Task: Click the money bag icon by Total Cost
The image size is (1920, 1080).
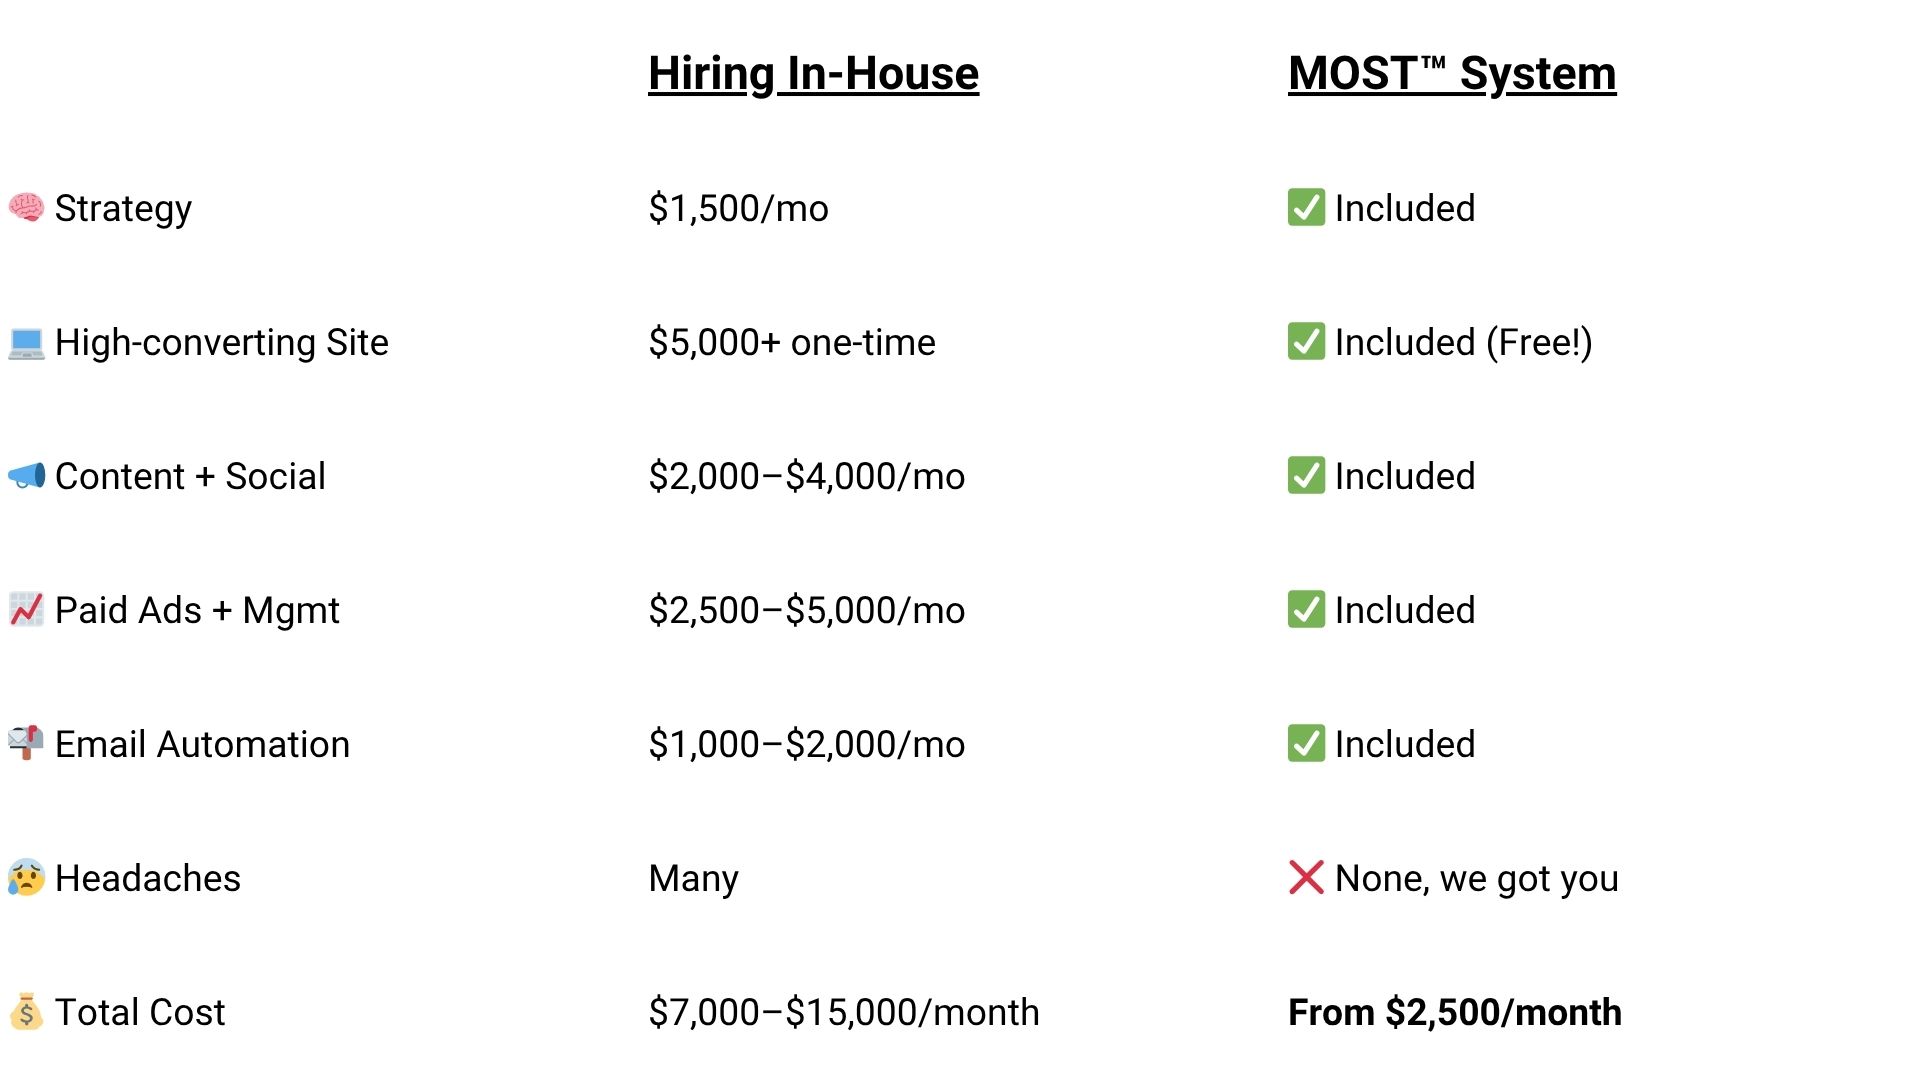Action: coord(26,1012)
